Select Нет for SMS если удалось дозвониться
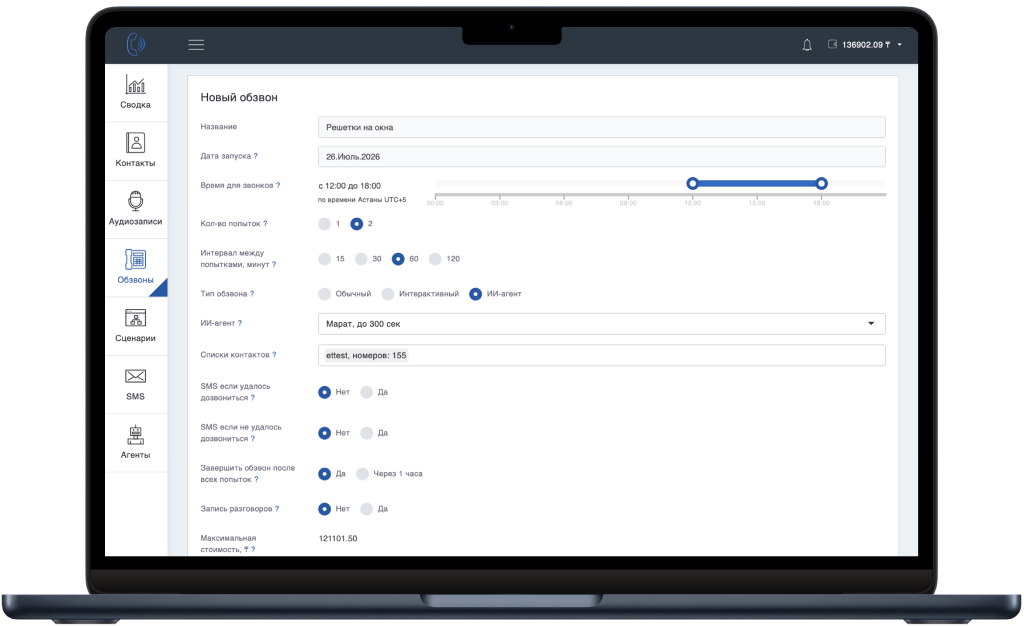This screenshot has width=1024, height=626. [325, 392]
